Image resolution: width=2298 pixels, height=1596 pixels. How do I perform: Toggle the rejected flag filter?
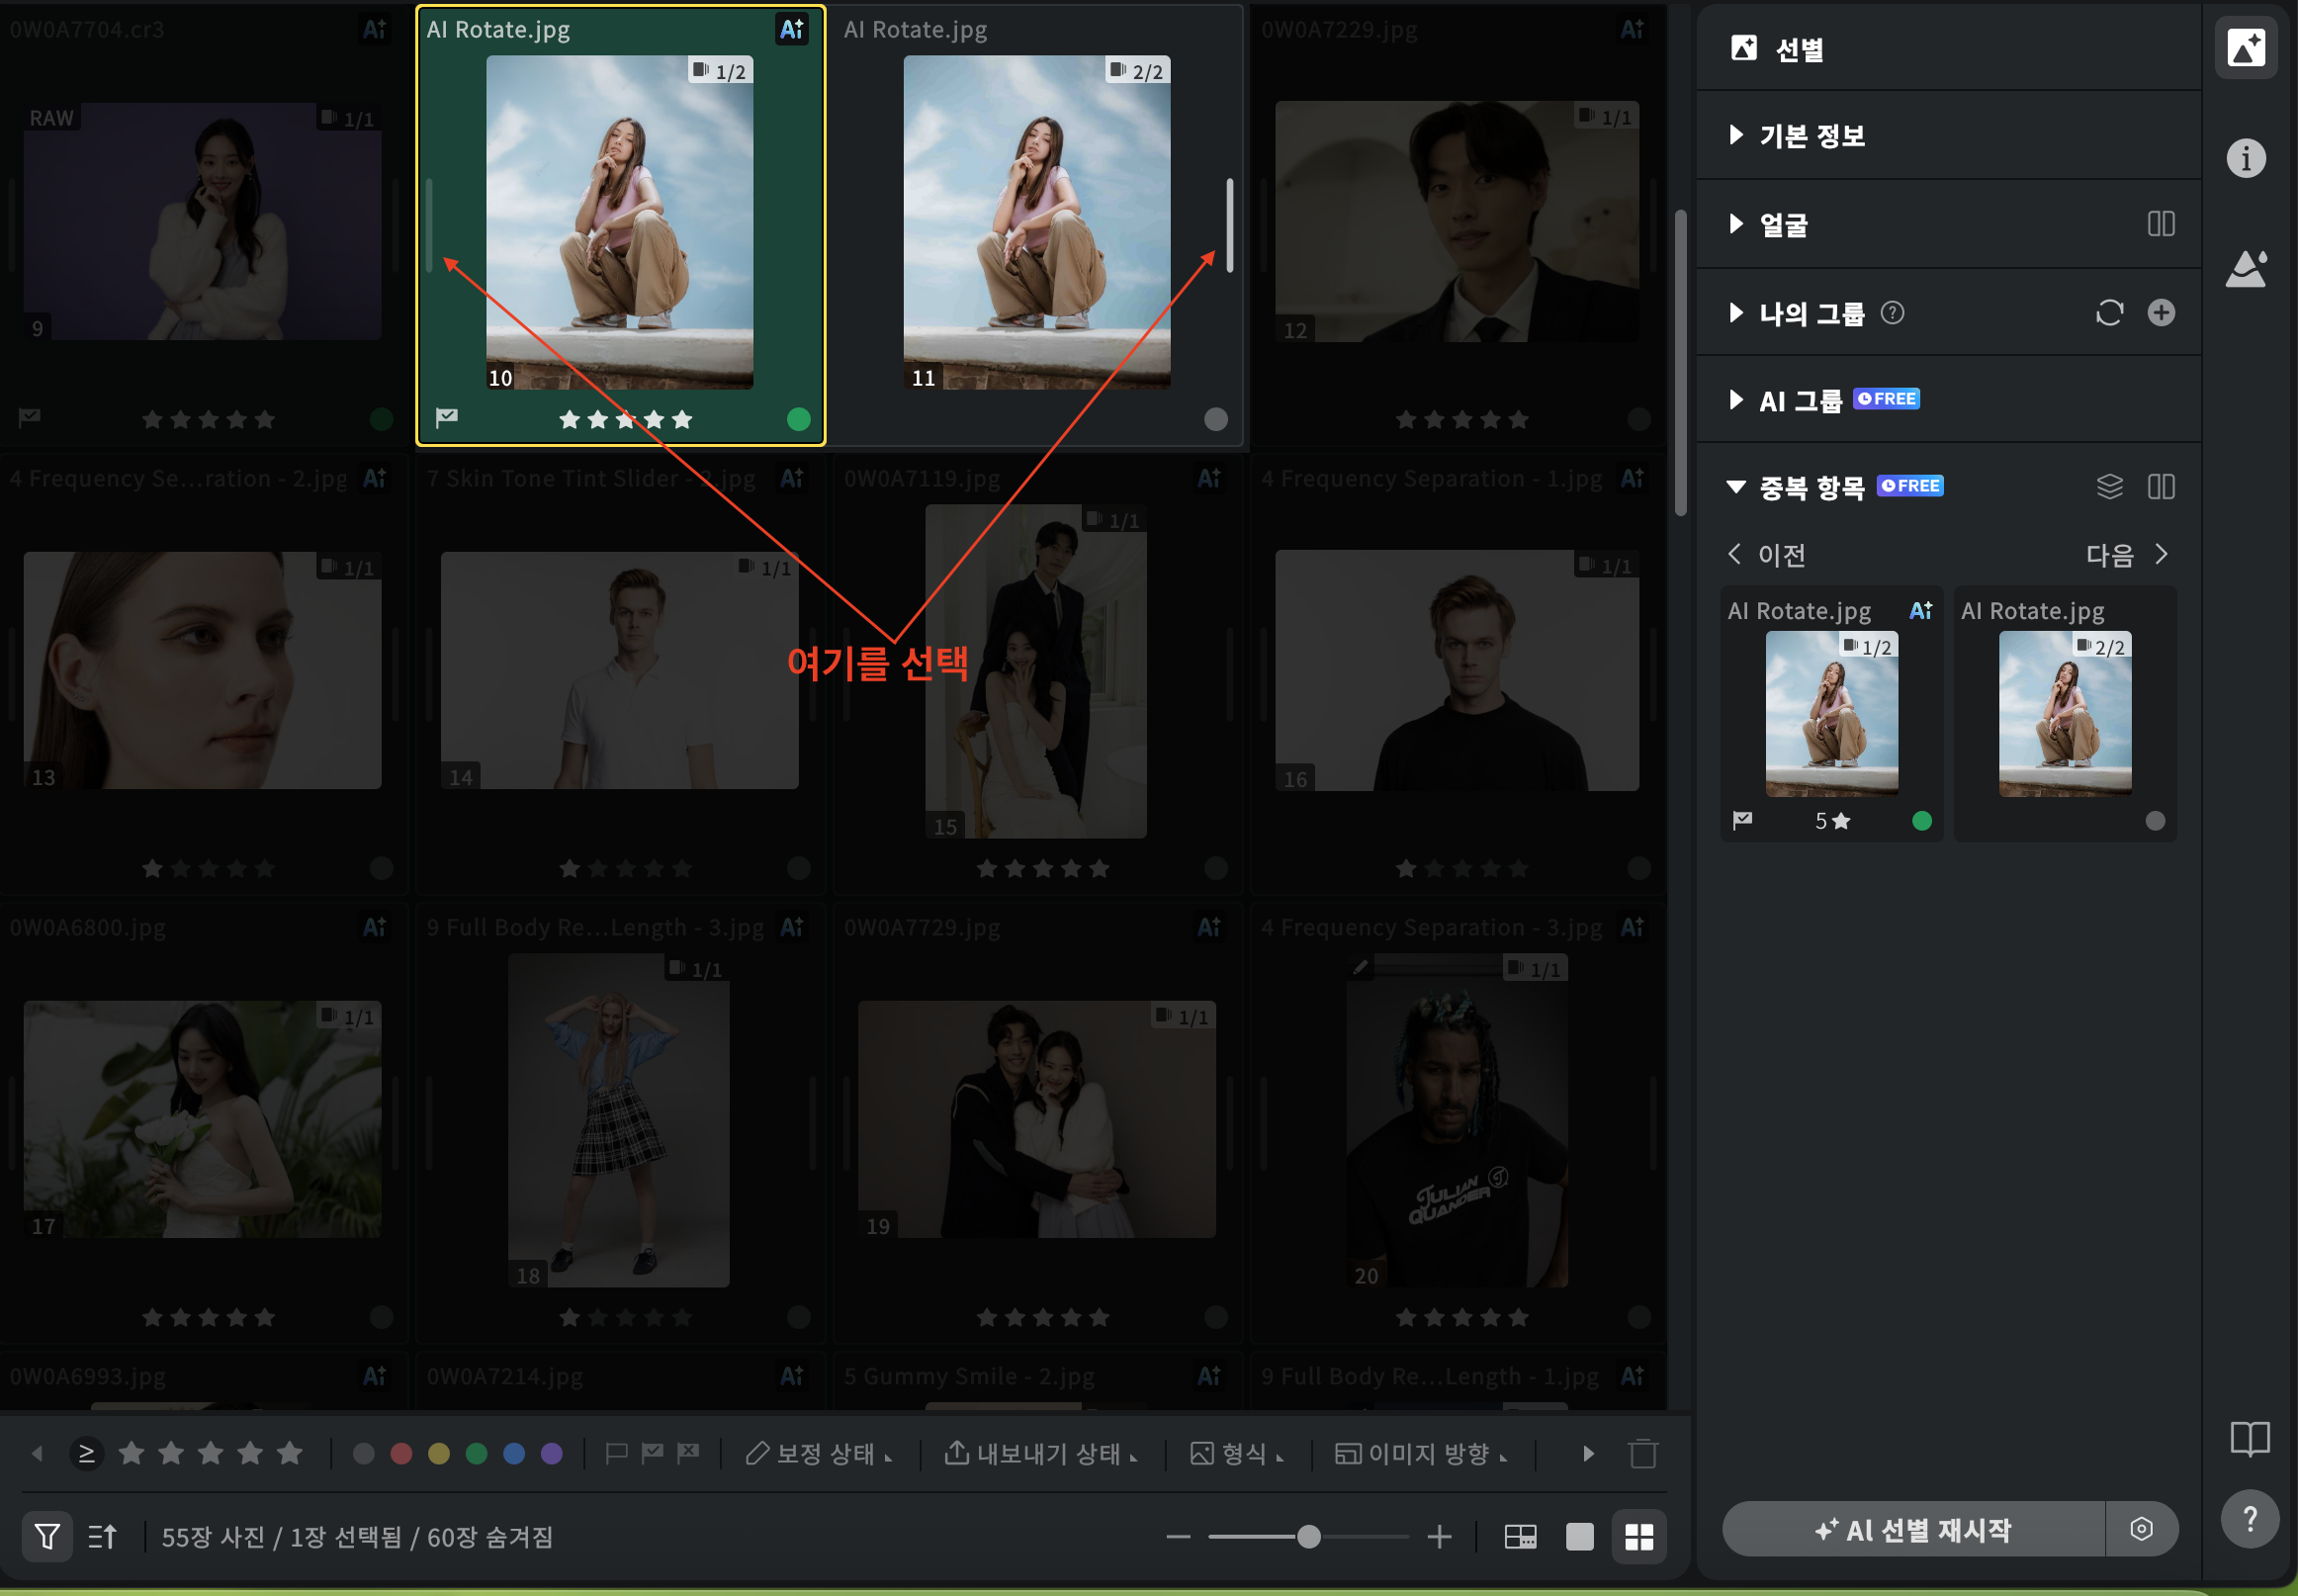[688, 1453]
